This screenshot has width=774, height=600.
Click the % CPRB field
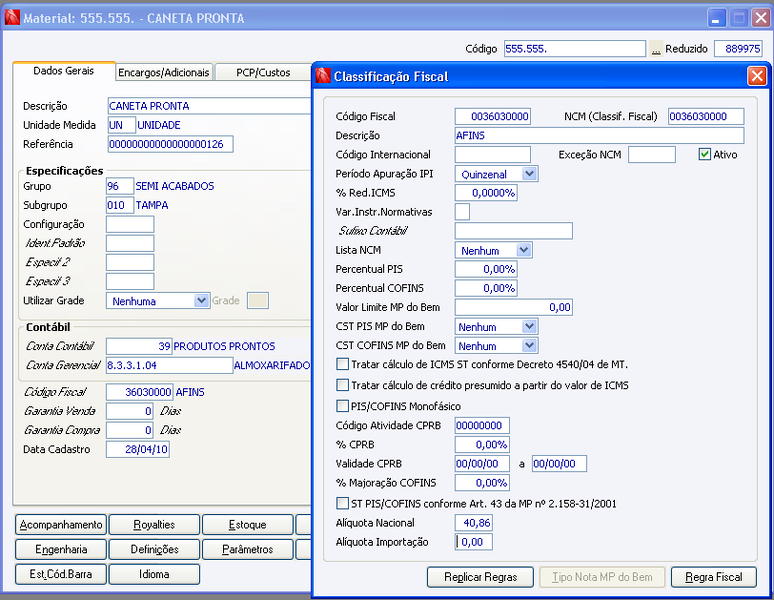pos(482,445)
